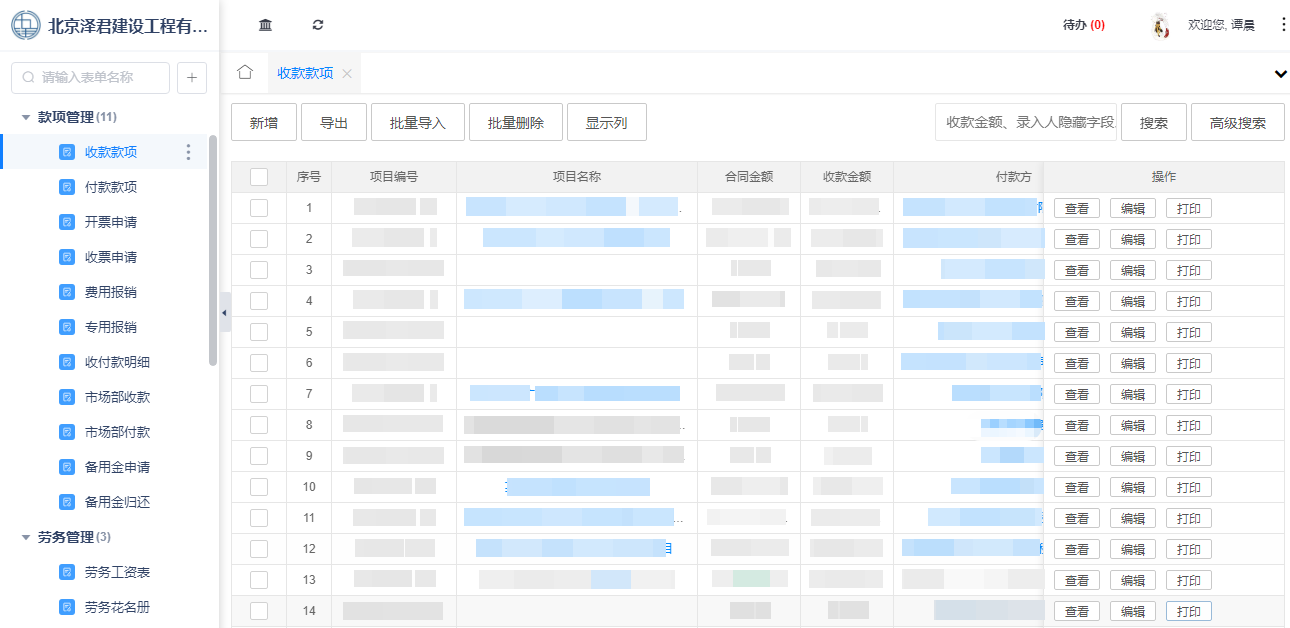
Task: Click the form icon beside 备用金归还
Action: coord(67,502)
